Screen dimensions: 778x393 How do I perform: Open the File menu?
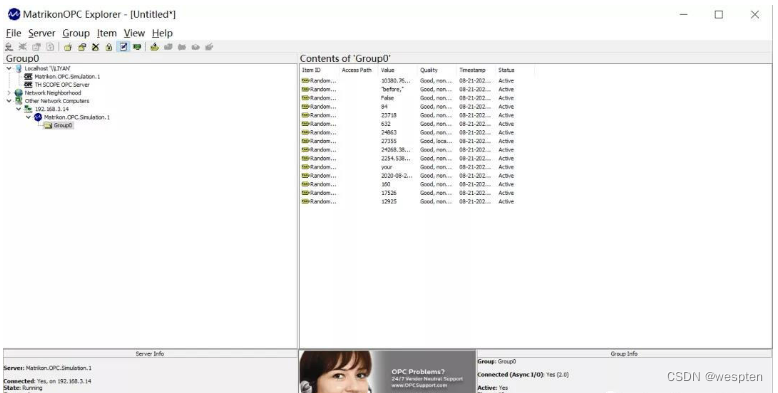pos(13,33)
